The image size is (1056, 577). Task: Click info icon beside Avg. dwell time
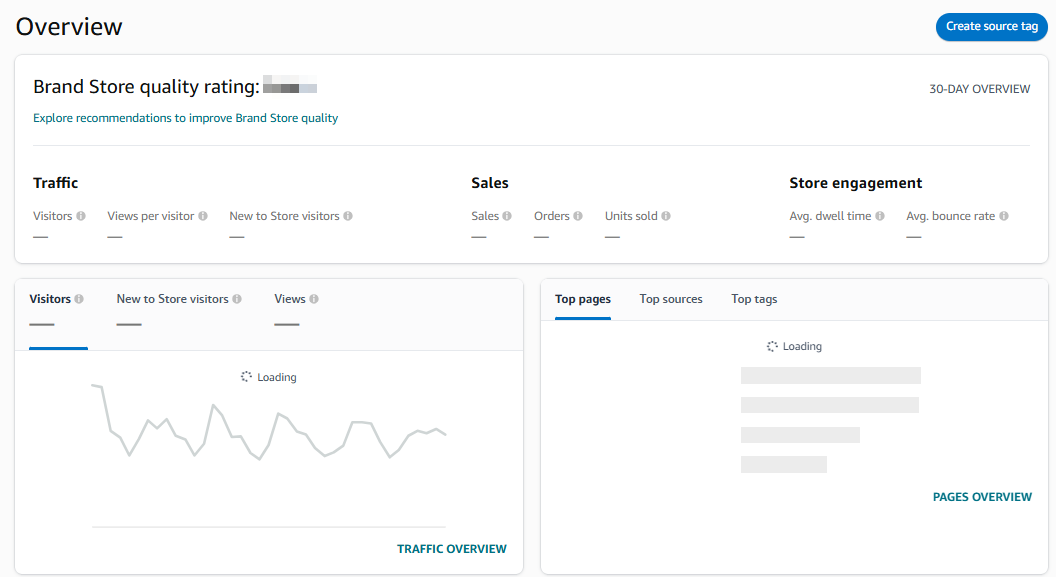(x=880, y=216)
